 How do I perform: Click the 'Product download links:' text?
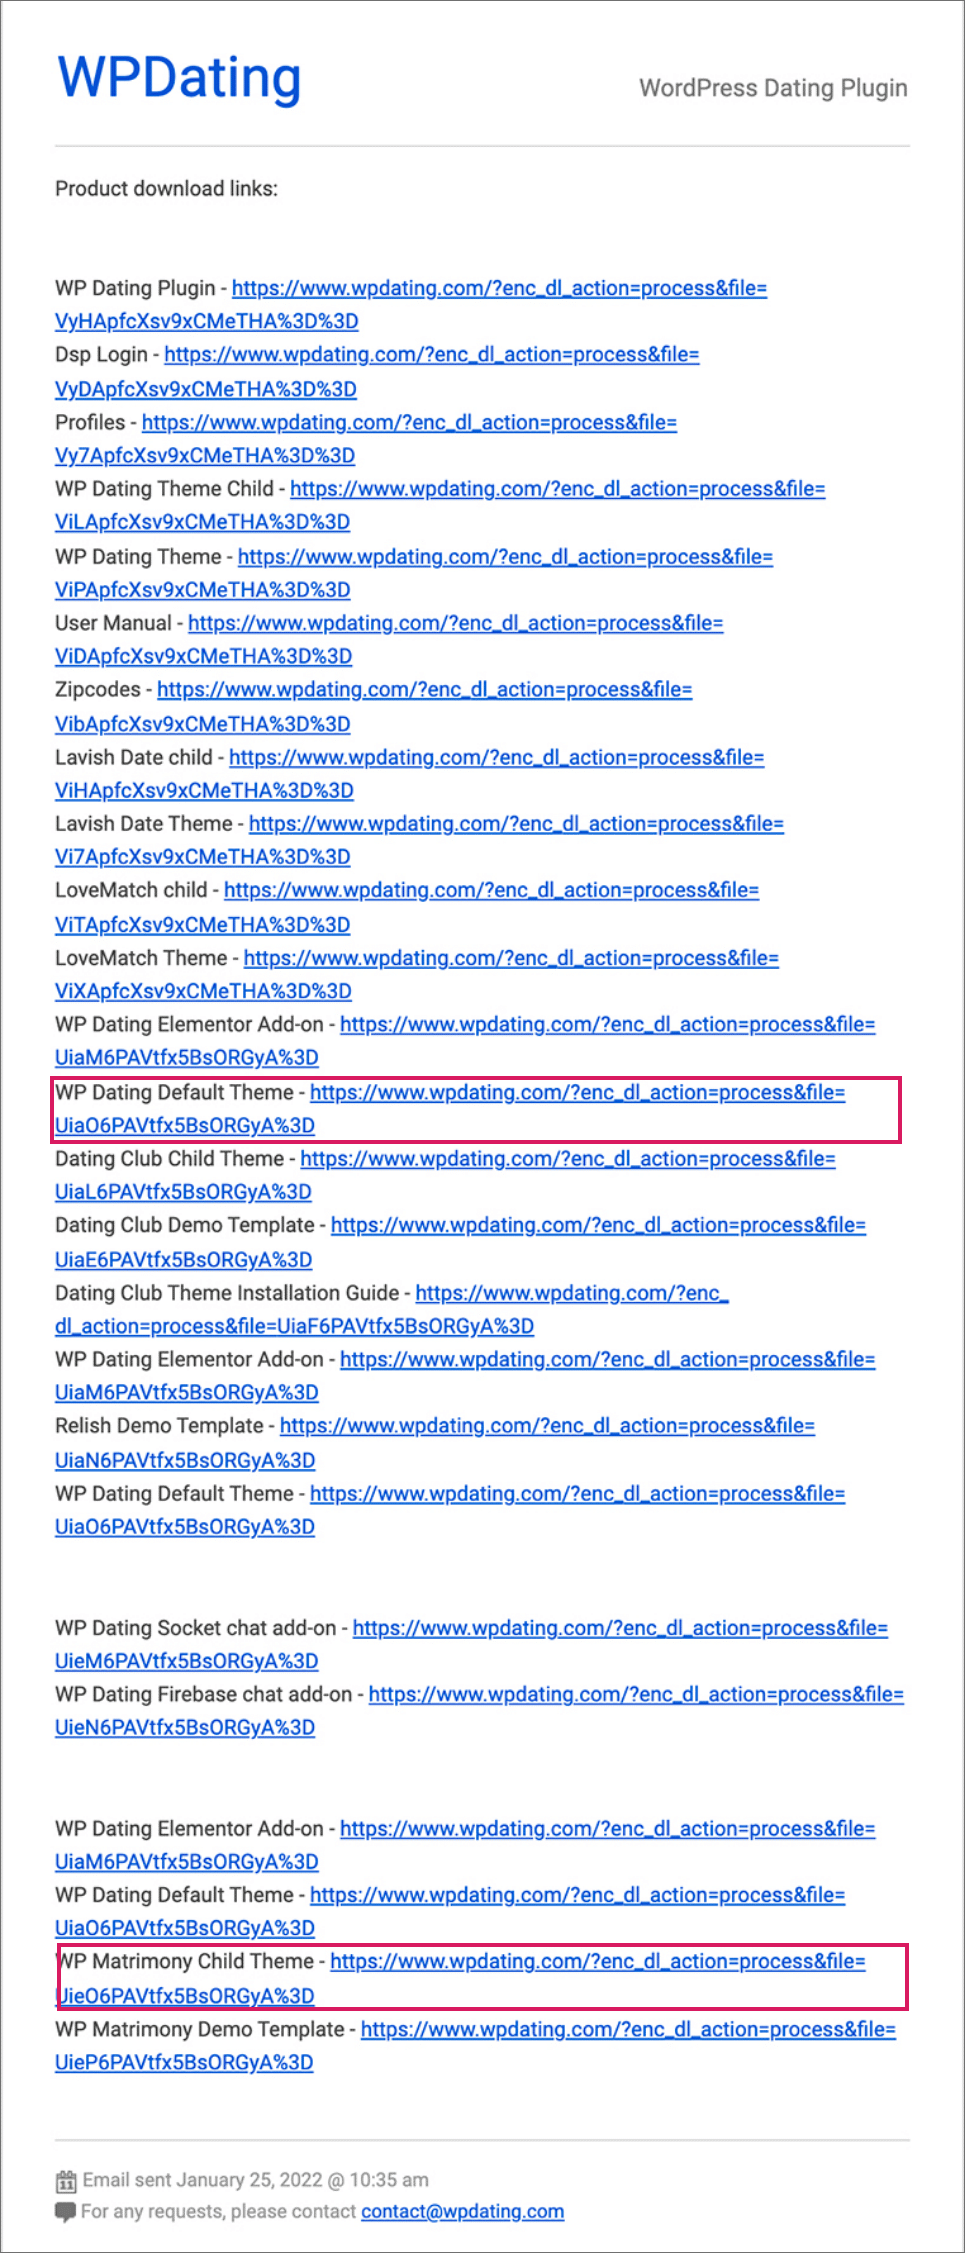click(166, 188)
